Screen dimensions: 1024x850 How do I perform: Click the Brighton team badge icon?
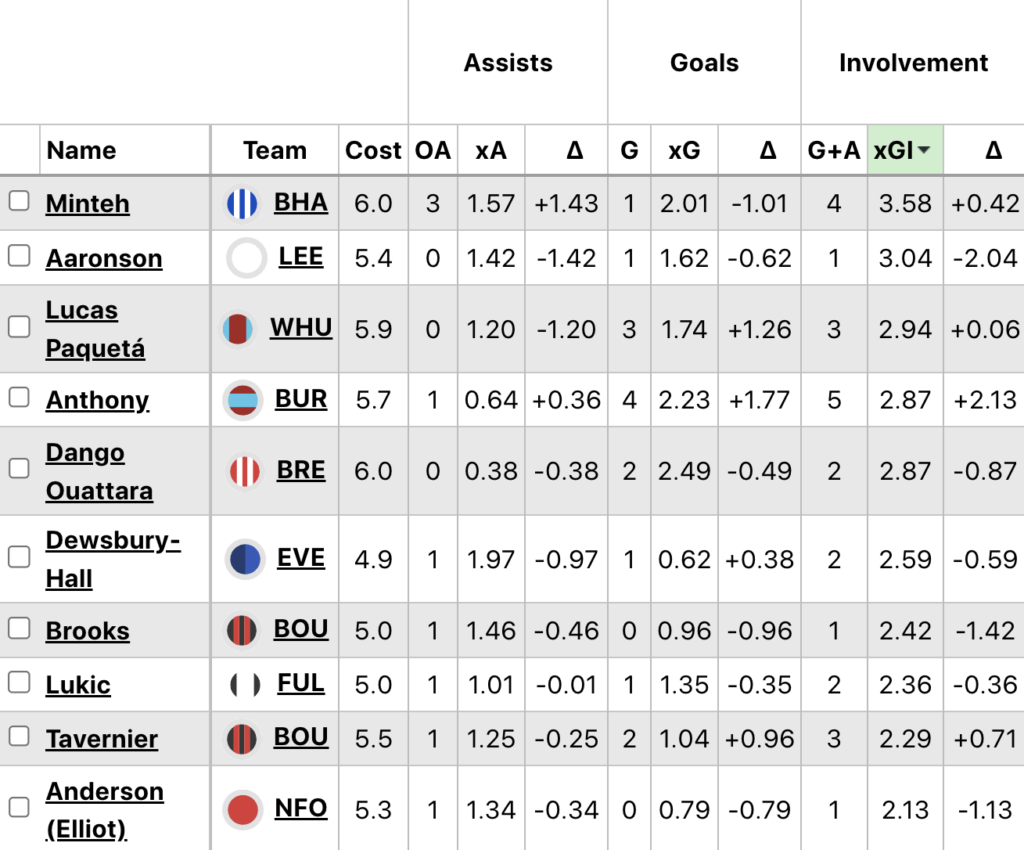[243, 204]
